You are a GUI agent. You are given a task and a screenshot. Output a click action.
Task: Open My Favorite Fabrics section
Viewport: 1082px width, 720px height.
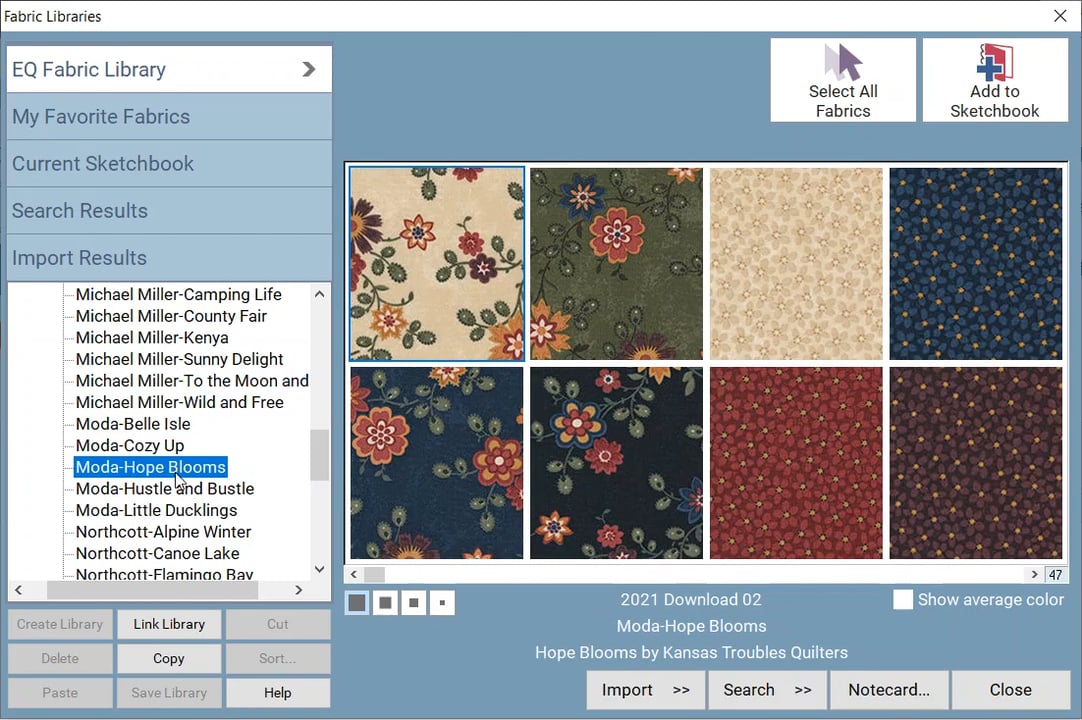(169, 117)
